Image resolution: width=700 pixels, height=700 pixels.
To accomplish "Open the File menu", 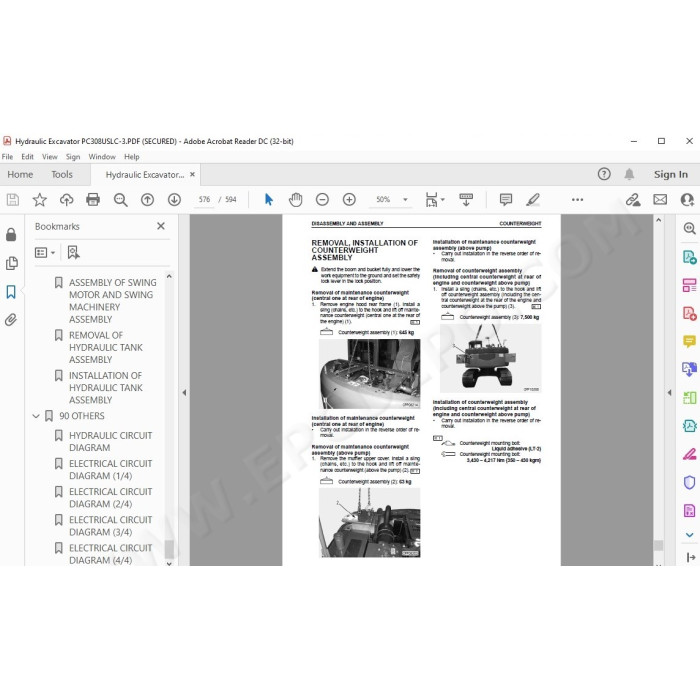I will coord(7,157).
